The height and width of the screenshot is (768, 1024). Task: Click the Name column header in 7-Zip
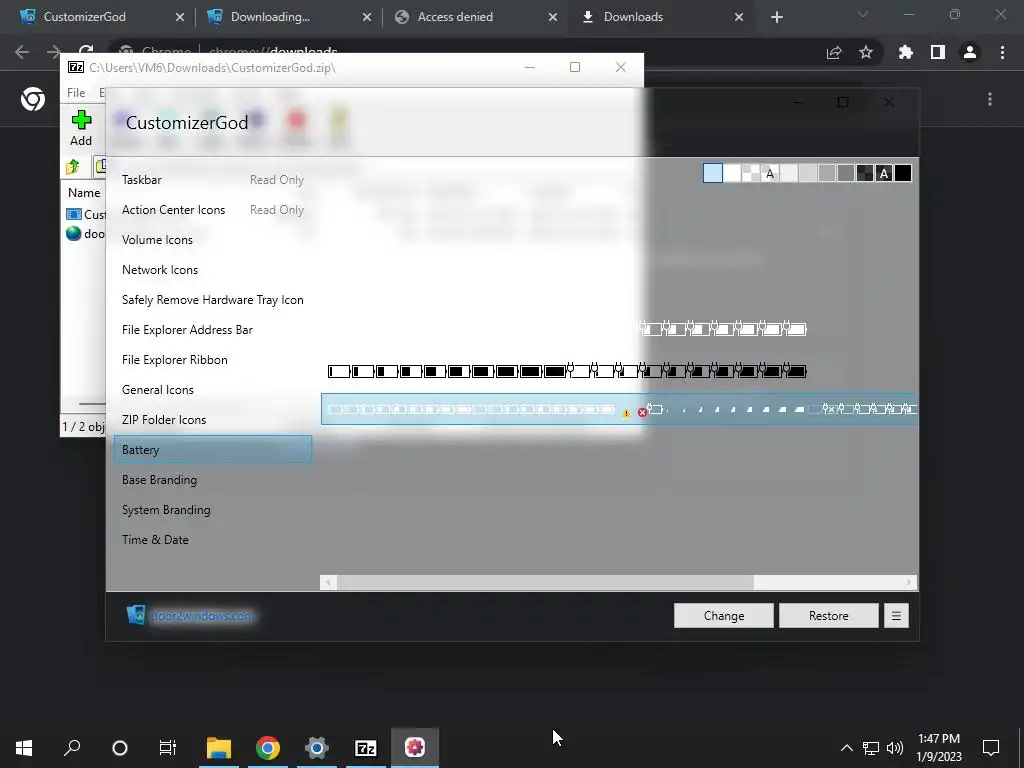[x=84, y=193]
